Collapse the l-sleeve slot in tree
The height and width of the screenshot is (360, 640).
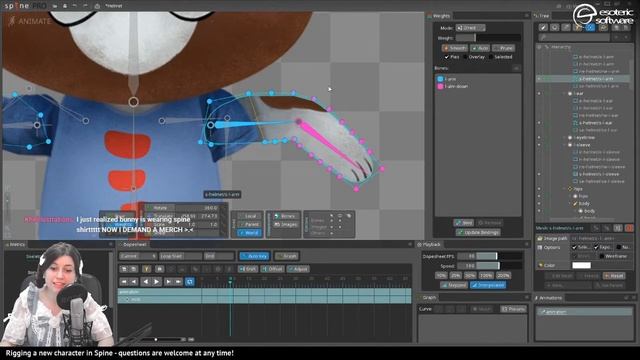pyautogui.click(x=564, y=145)
